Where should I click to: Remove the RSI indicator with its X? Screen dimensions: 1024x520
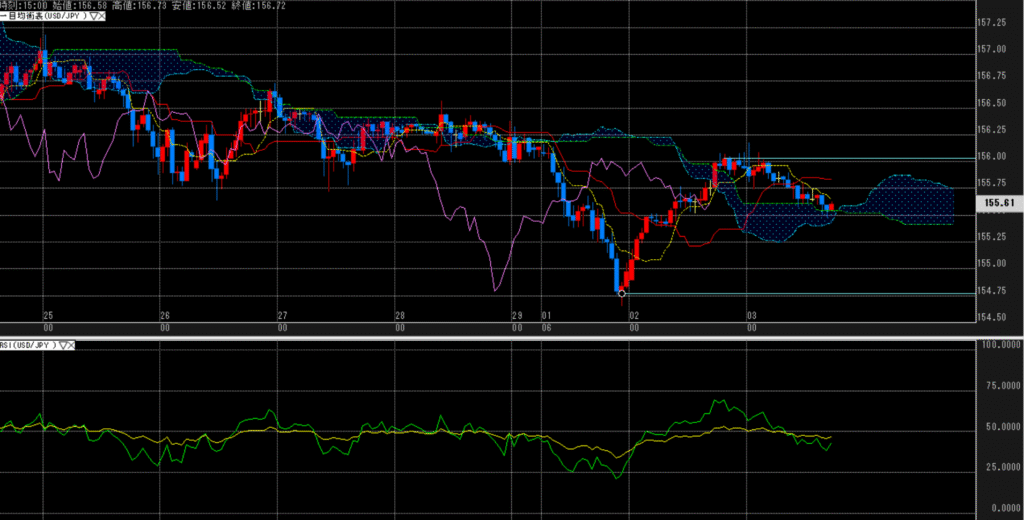click(x=73, y=345)
